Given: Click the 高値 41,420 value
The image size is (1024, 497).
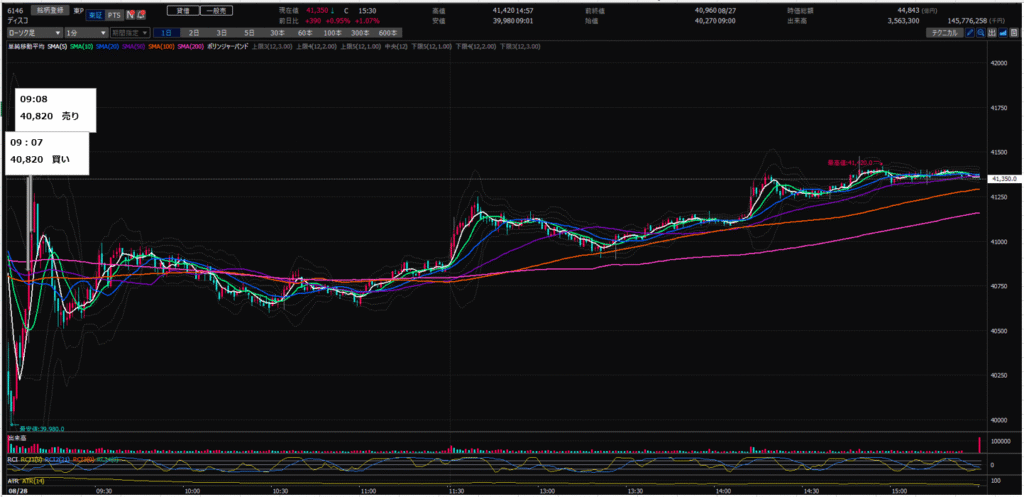Looking at the screenshot, I should [x=504, y=11].
